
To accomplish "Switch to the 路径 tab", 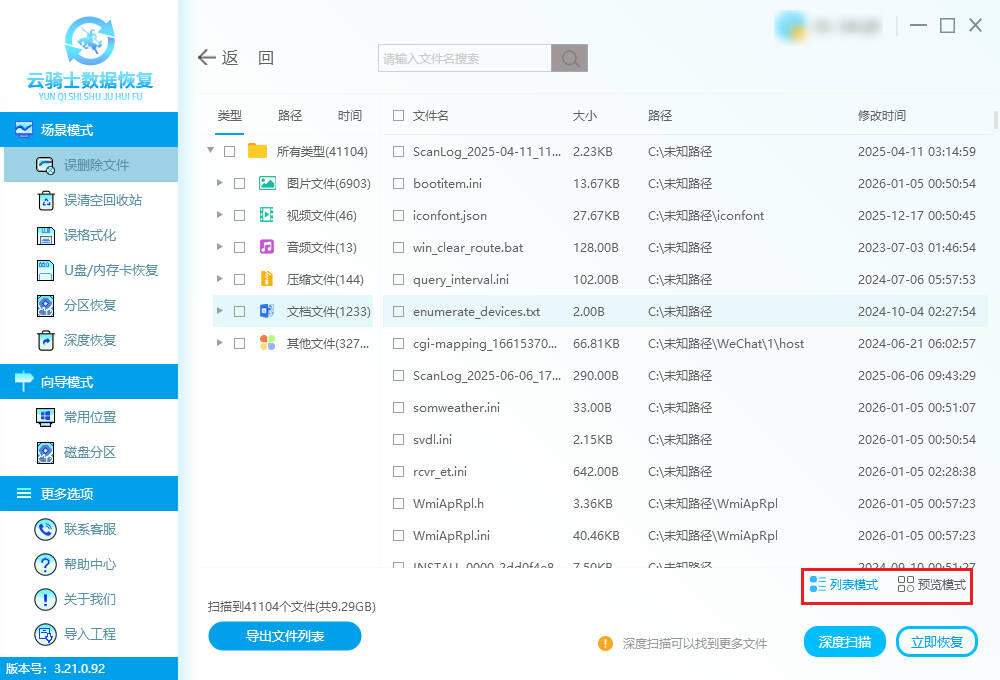I will 290,115.
